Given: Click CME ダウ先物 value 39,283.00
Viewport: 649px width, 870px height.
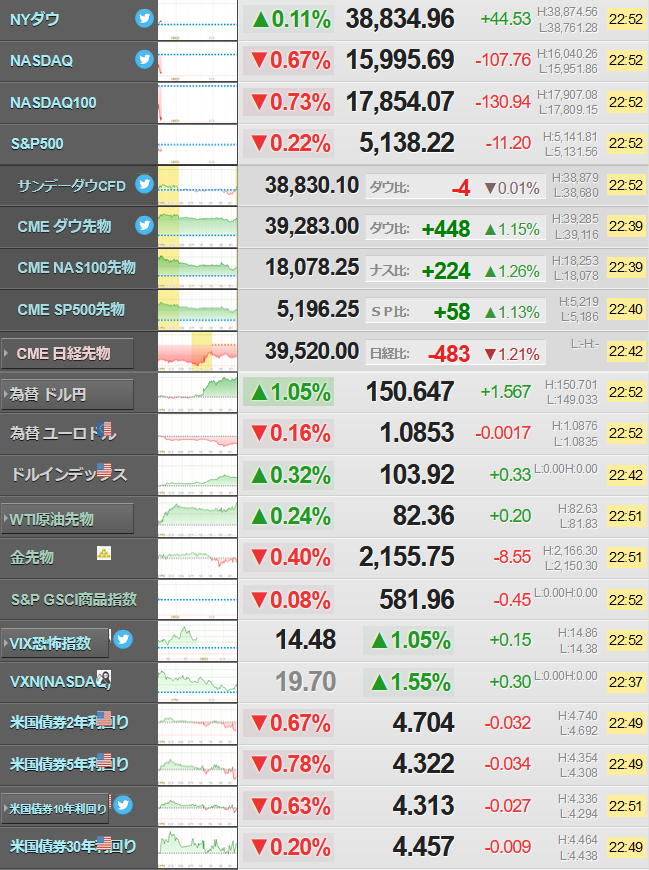Looking at the screenshot, I should pos(312,226).
